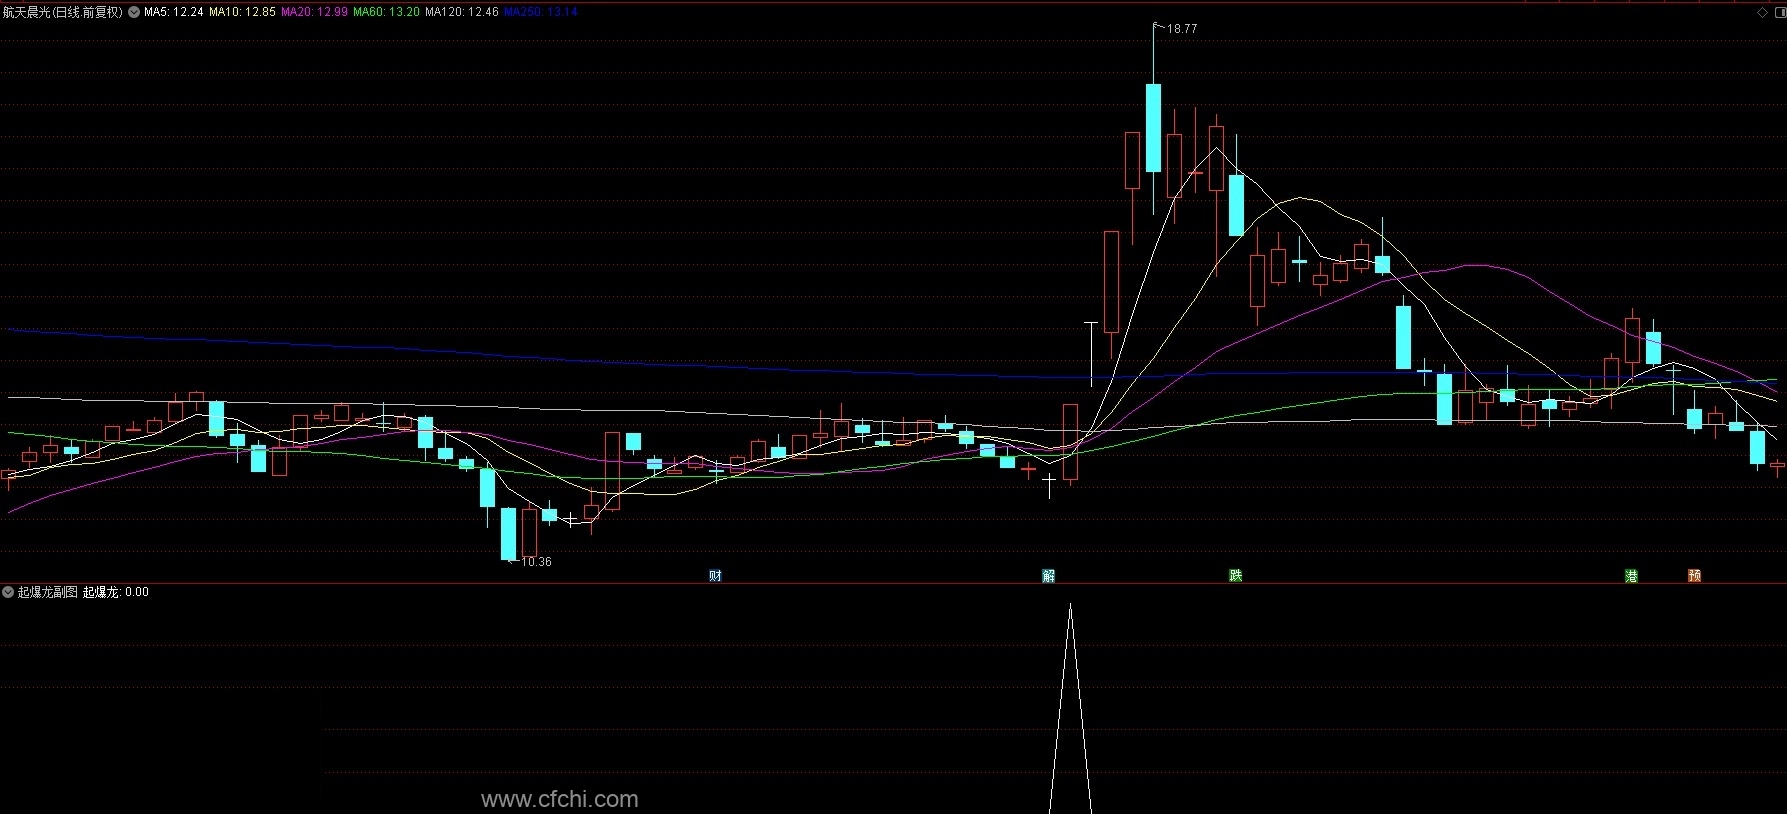Open the 财 event marker
1787x814 pixels.
point(715,575)
